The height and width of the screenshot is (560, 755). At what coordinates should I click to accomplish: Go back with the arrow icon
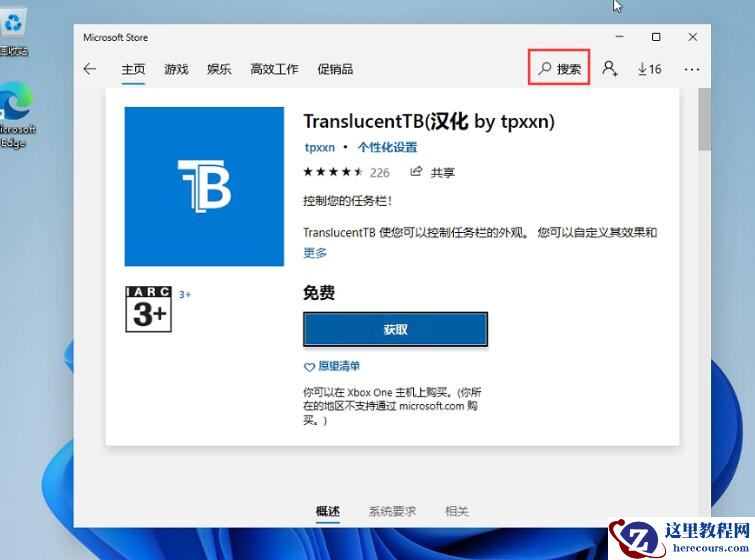click(x=90, y=69)
